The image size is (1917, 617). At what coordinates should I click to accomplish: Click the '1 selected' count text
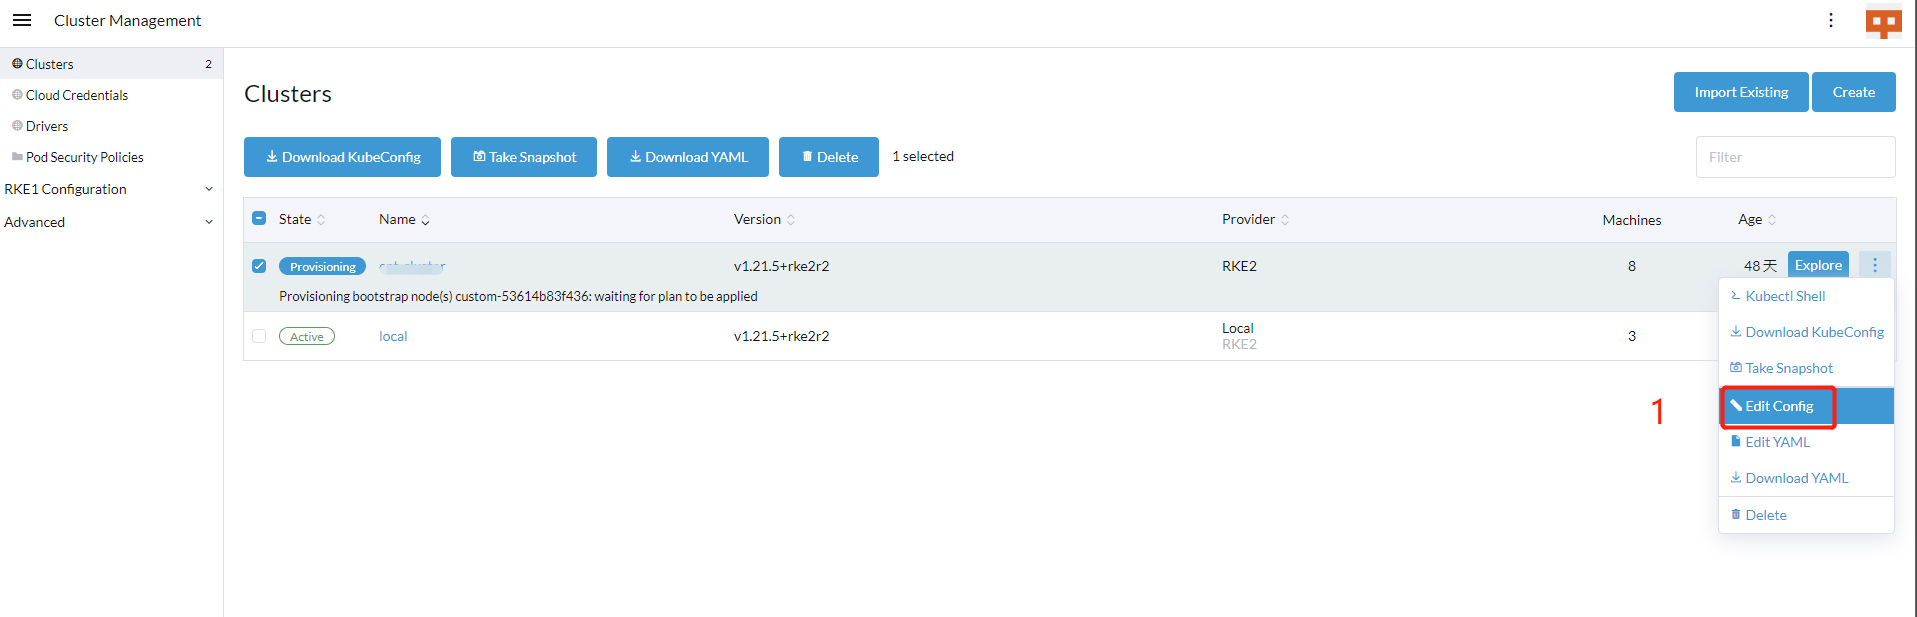pos(923,156)
